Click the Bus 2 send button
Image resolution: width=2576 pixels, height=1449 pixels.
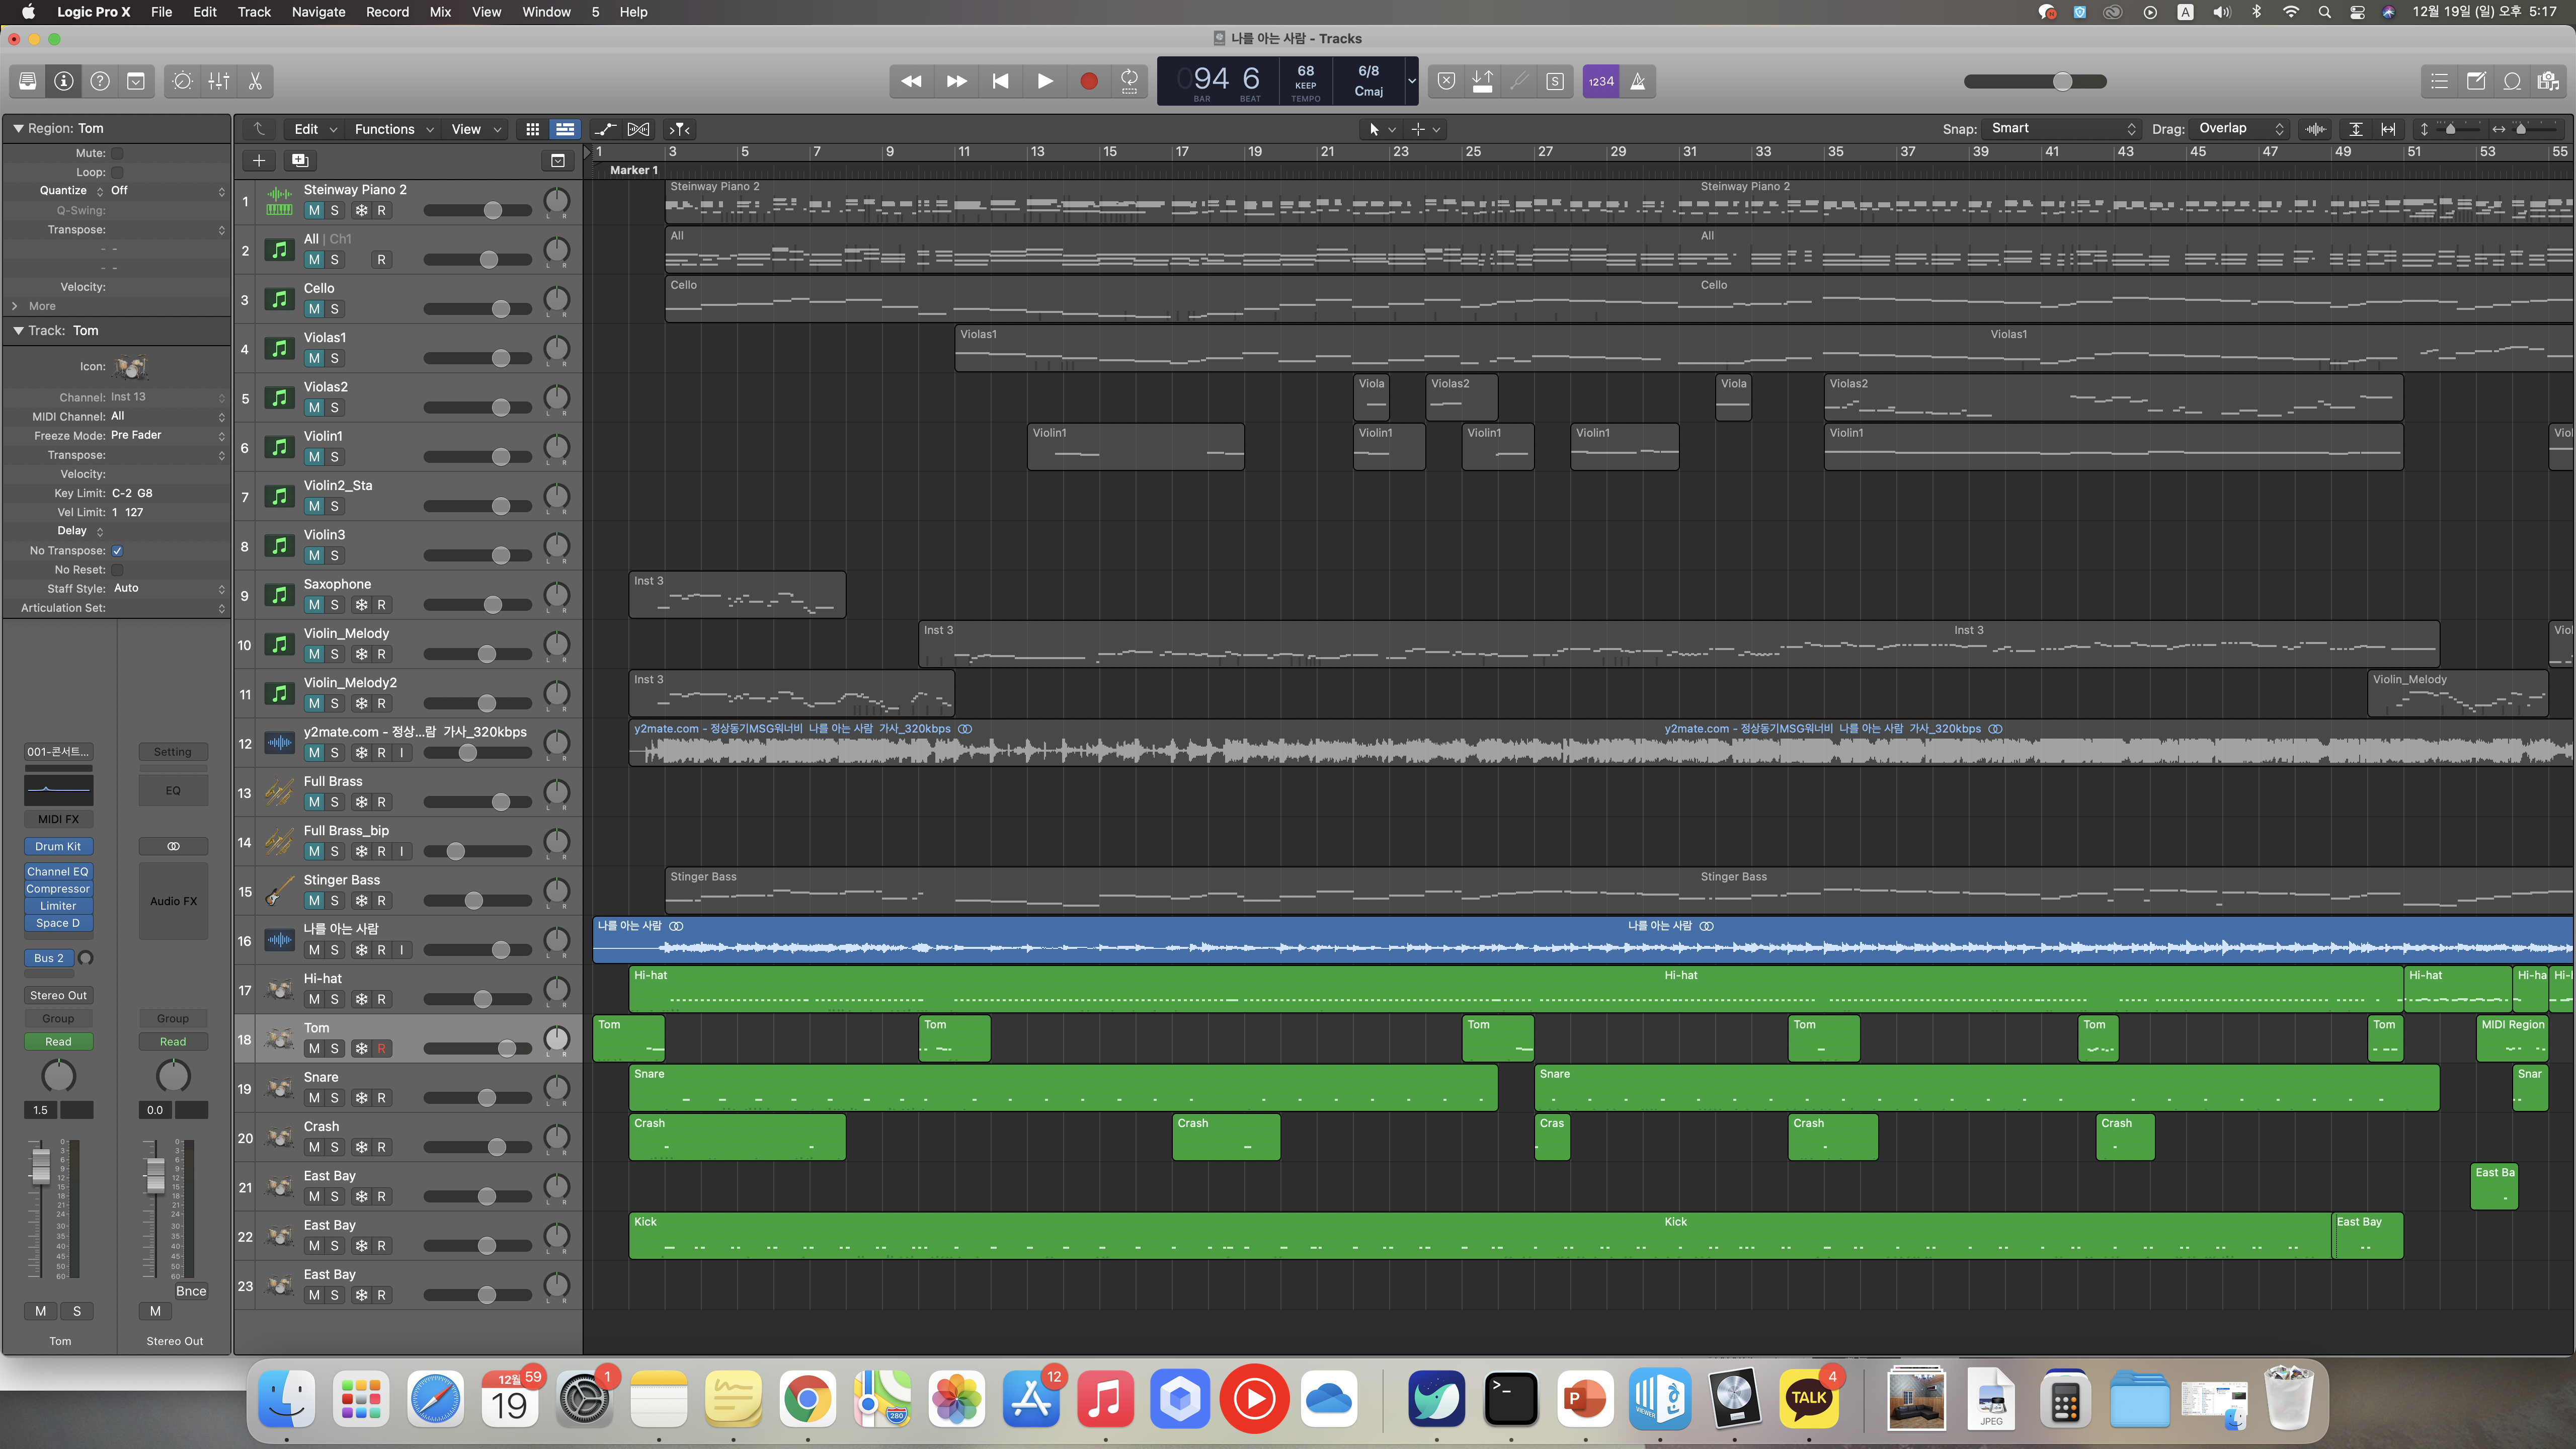click(x=48, y=958)
